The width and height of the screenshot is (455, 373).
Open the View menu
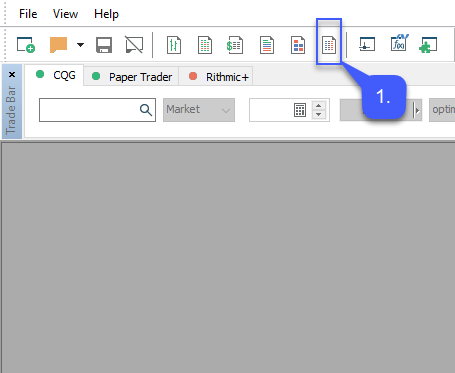(x=65, y=14)
